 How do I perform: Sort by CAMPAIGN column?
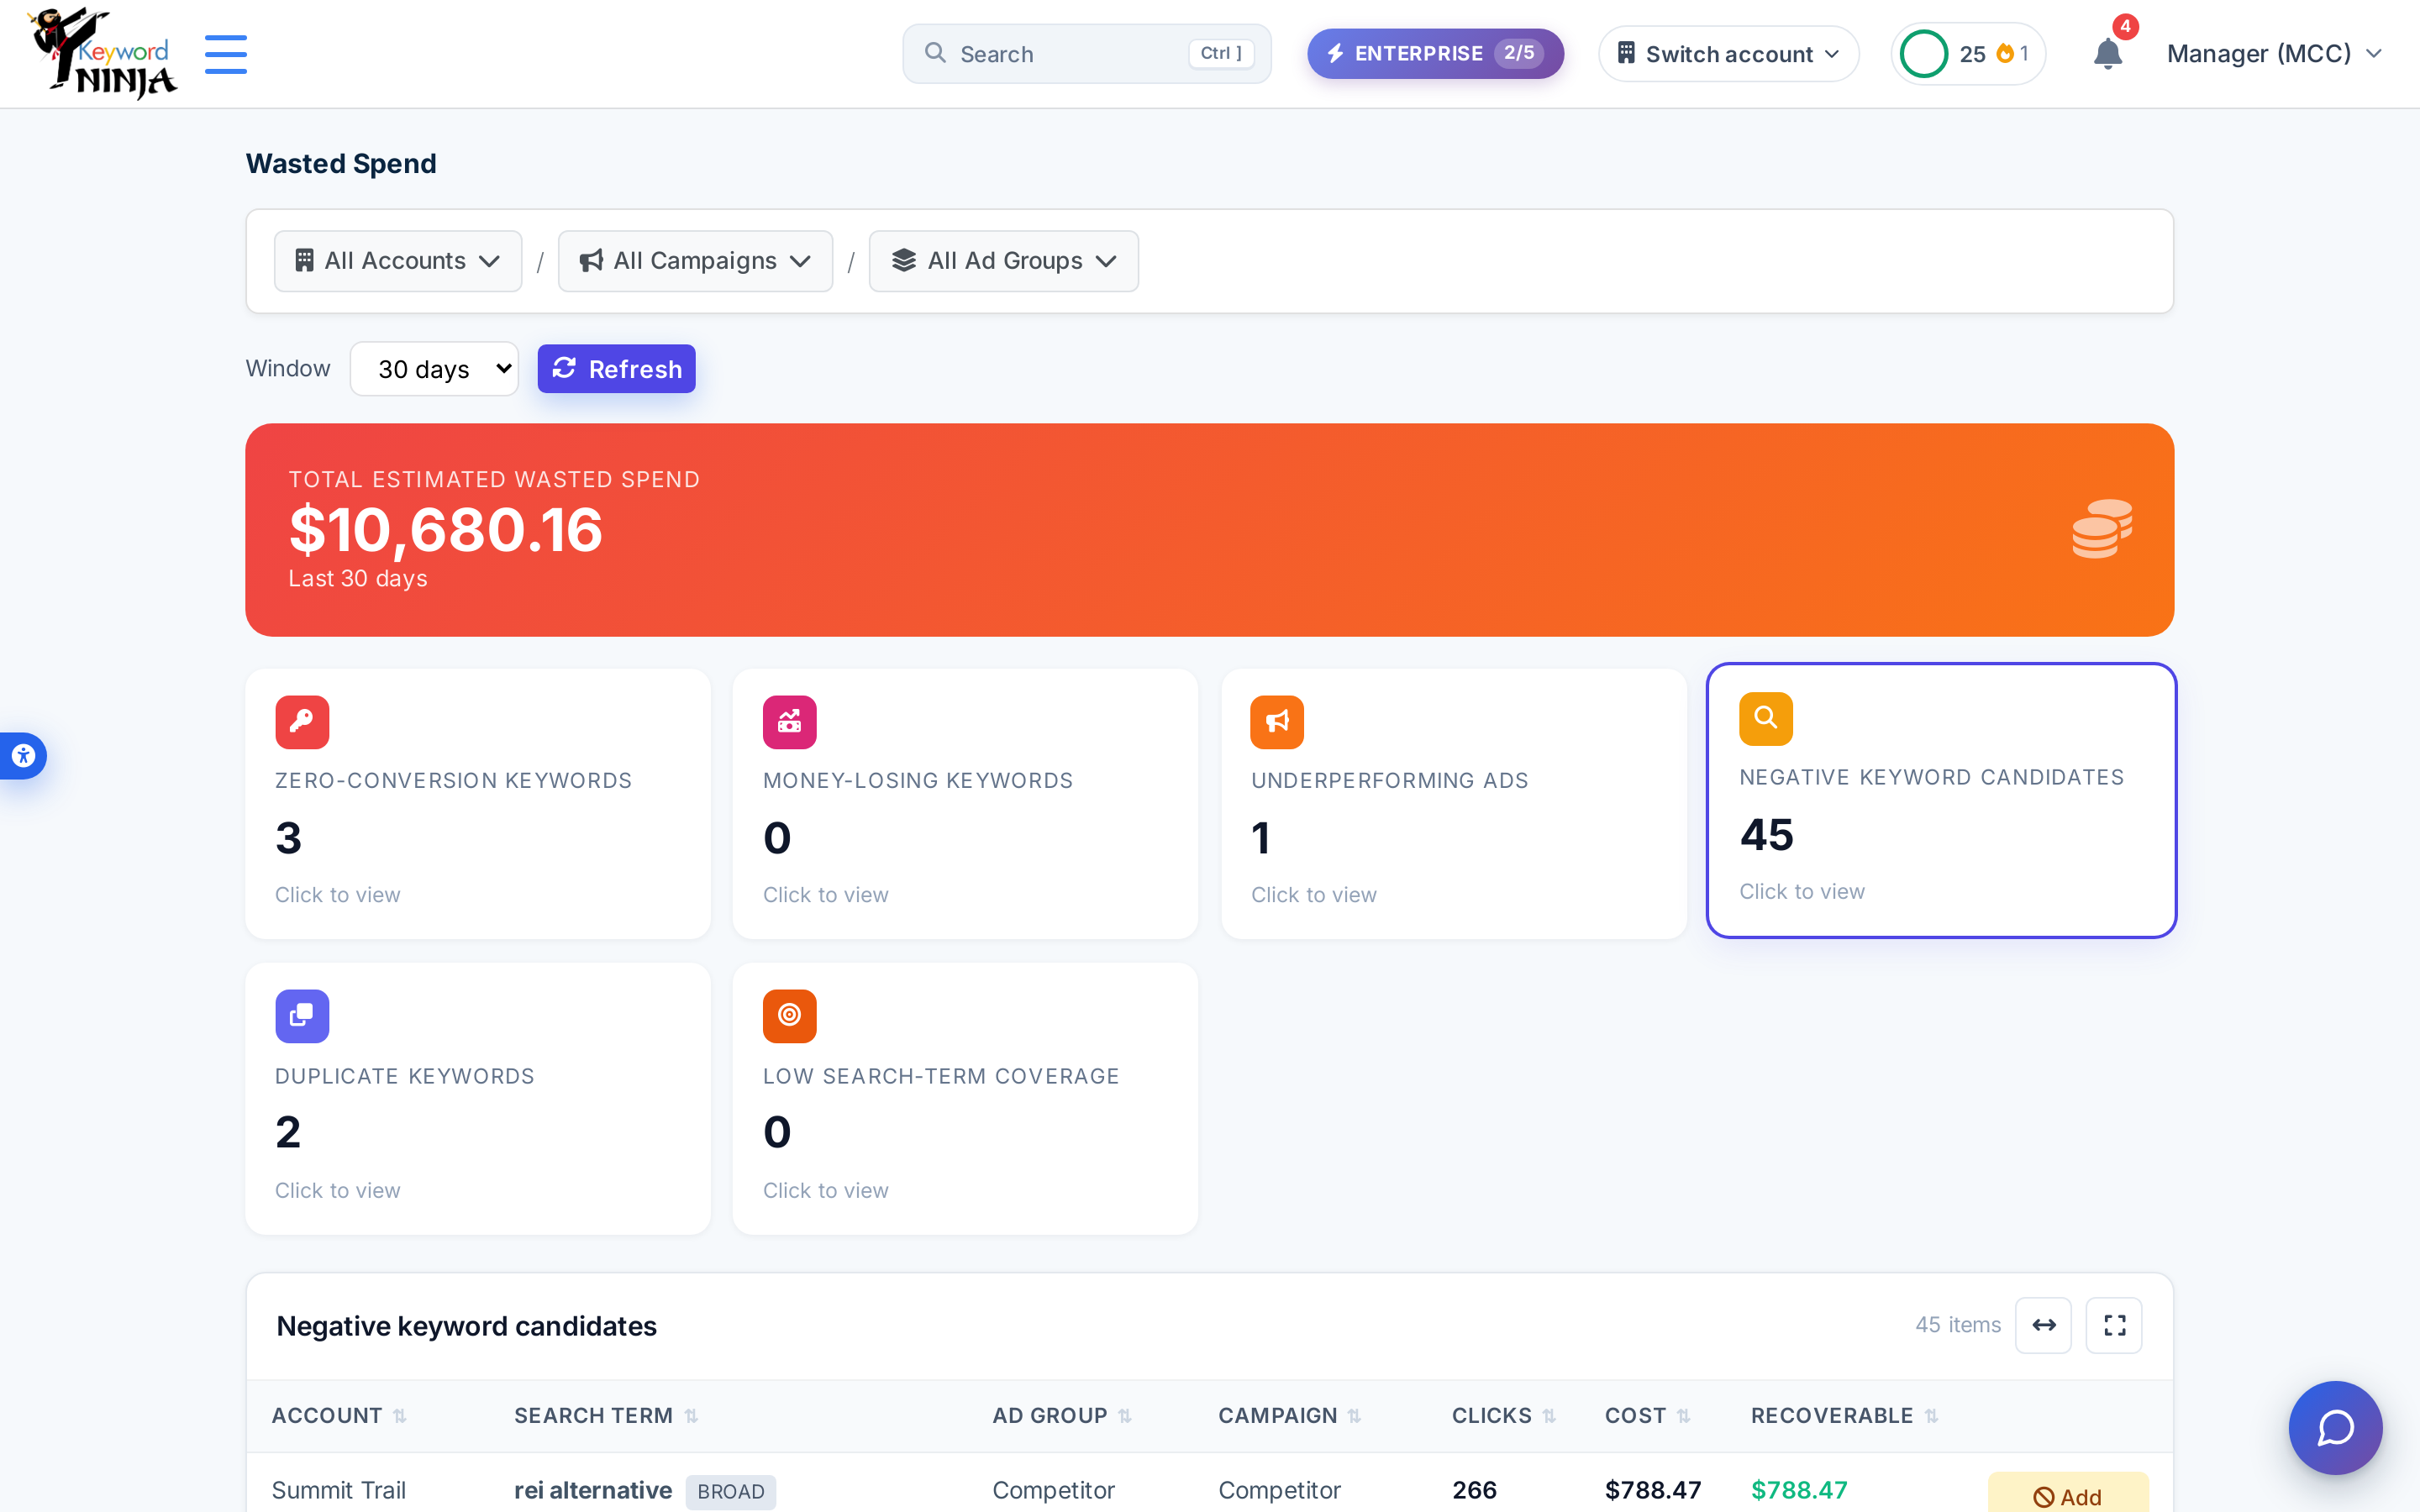click(1290, 1416)
